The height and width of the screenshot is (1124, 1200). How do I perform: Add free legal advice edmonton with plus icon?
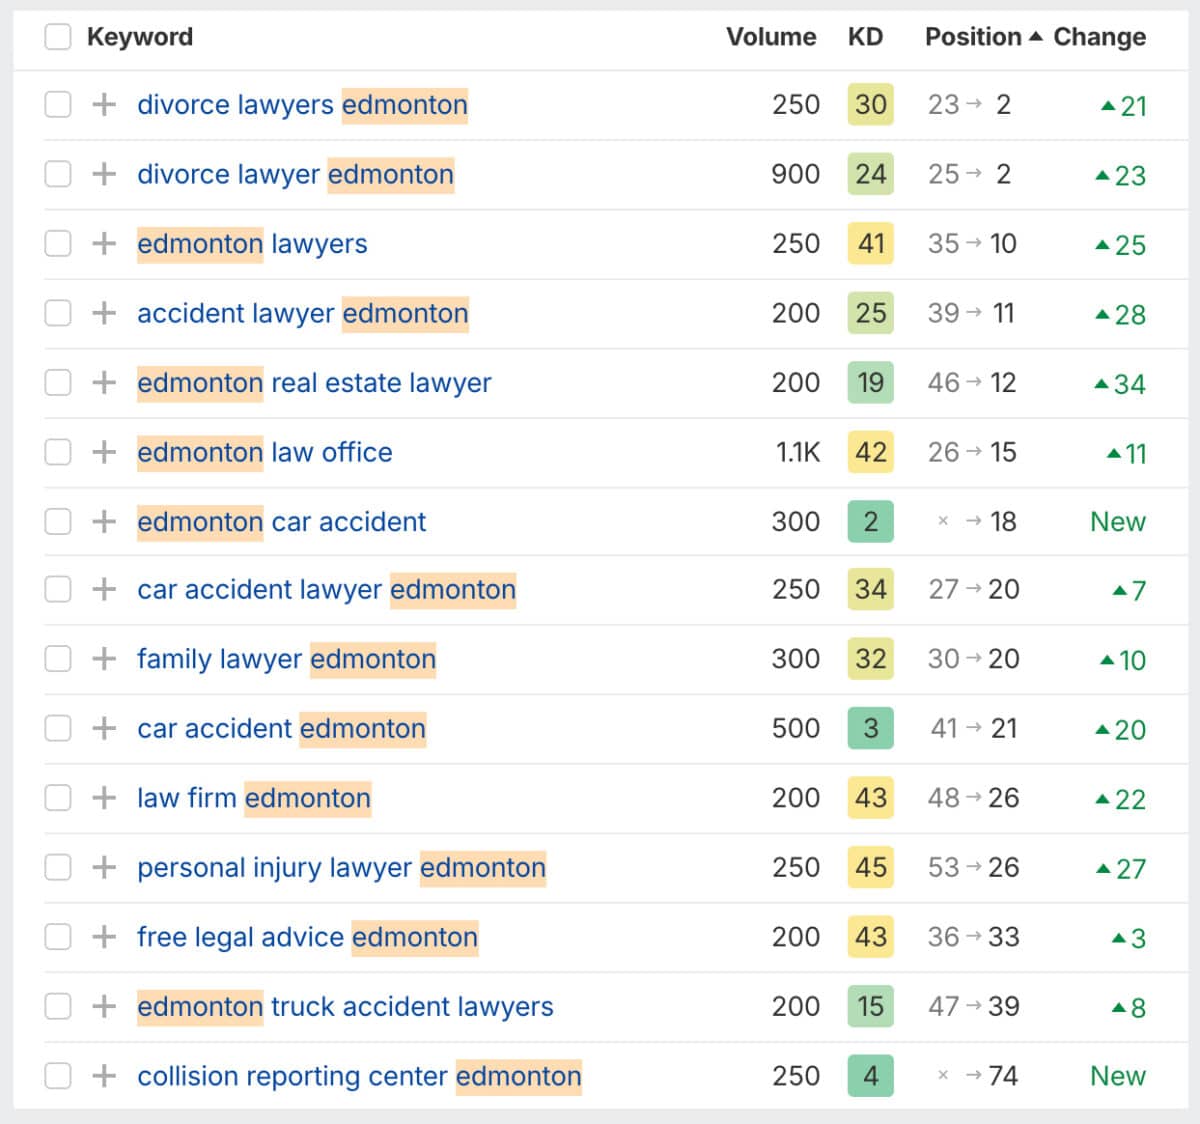(x=104, y=937)
